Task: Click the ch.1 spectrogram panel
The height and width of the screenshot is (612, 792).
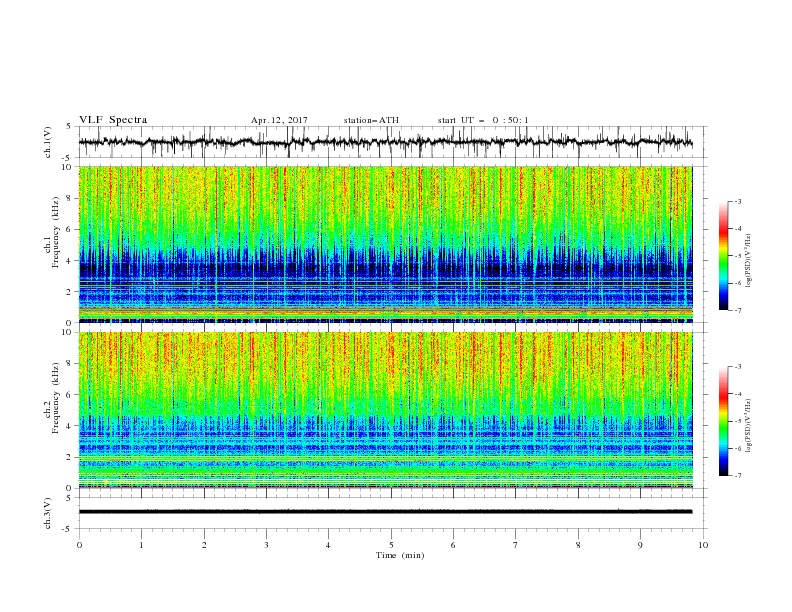Action: point(385,244)
